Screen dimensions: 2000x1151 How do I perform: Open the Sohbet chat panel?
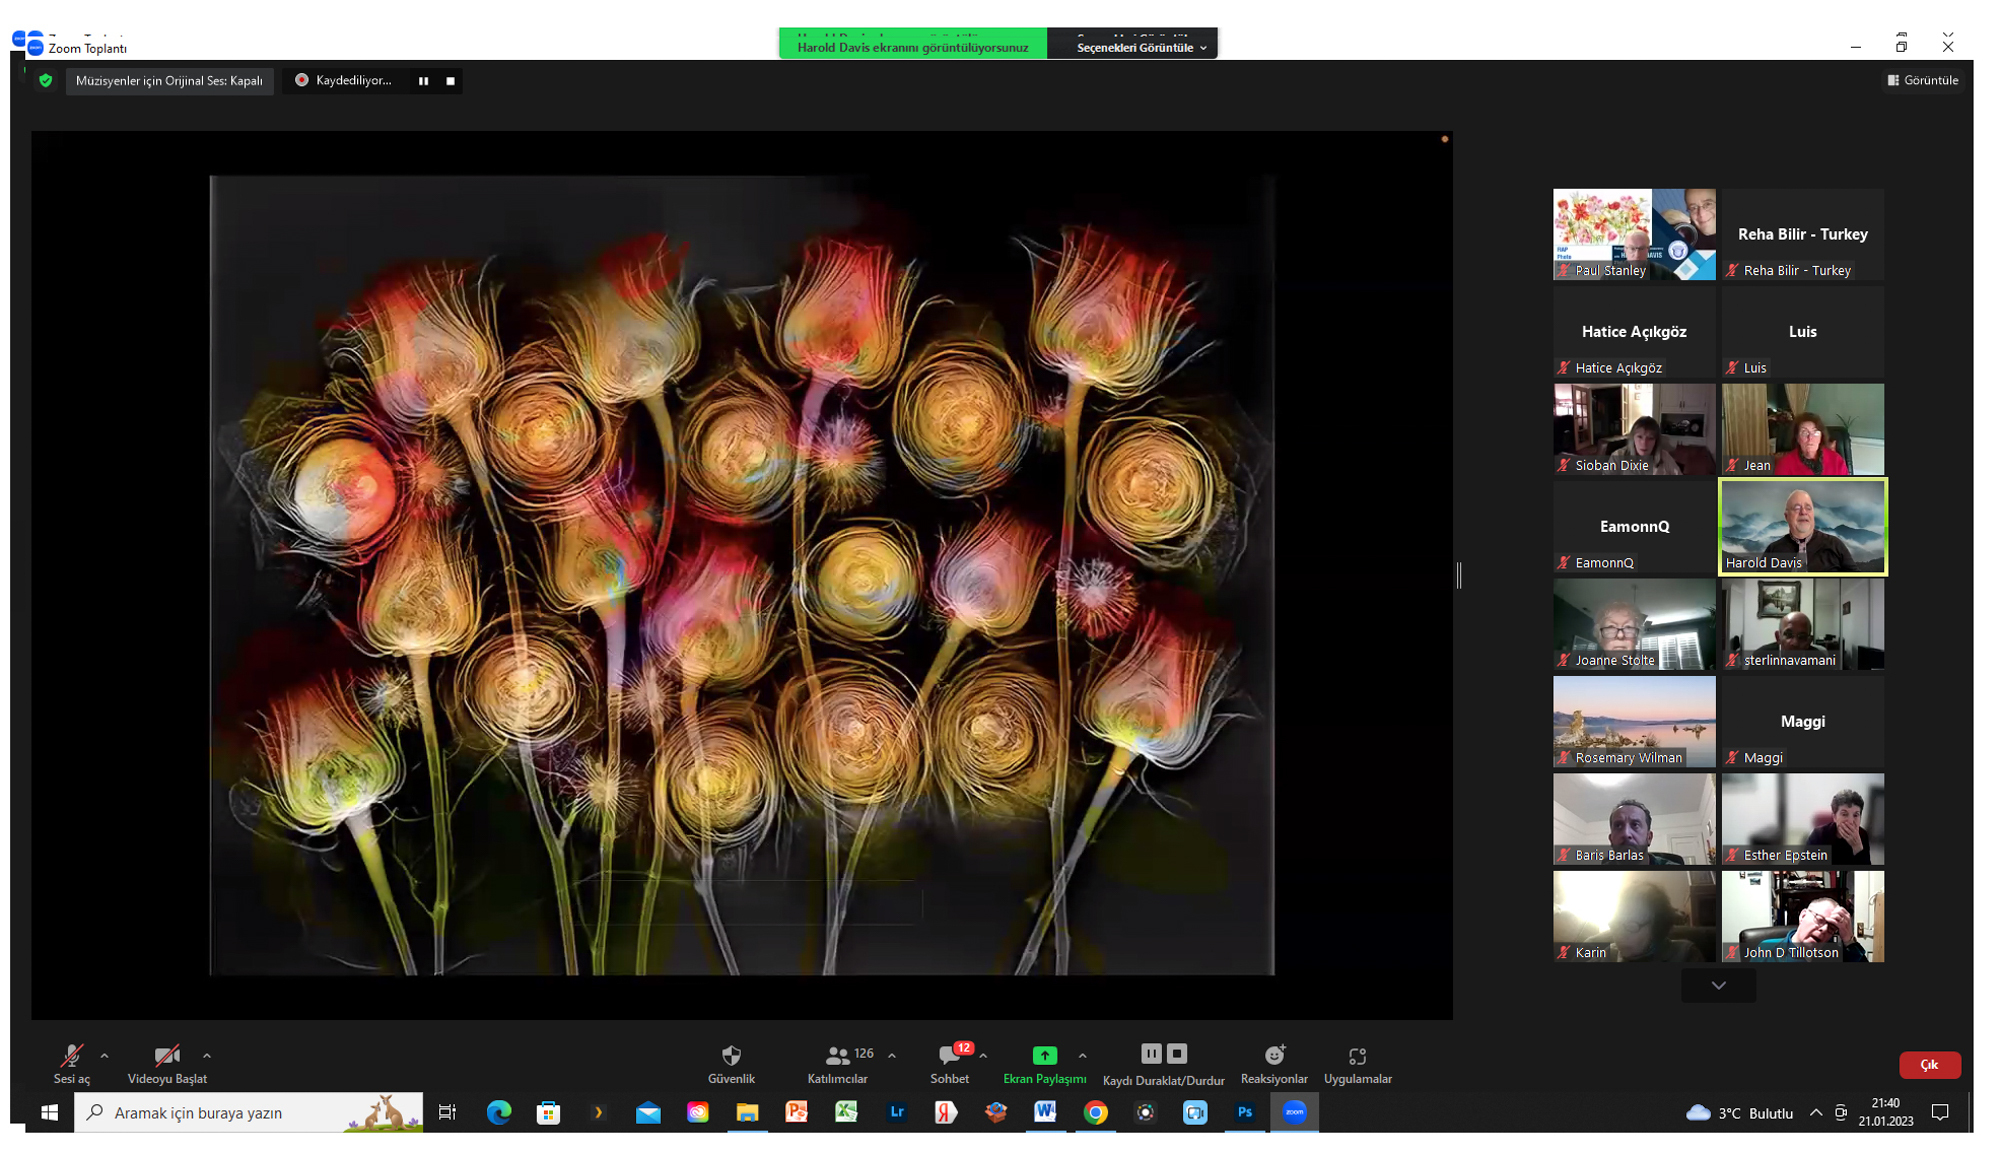tap(950, 1064)
